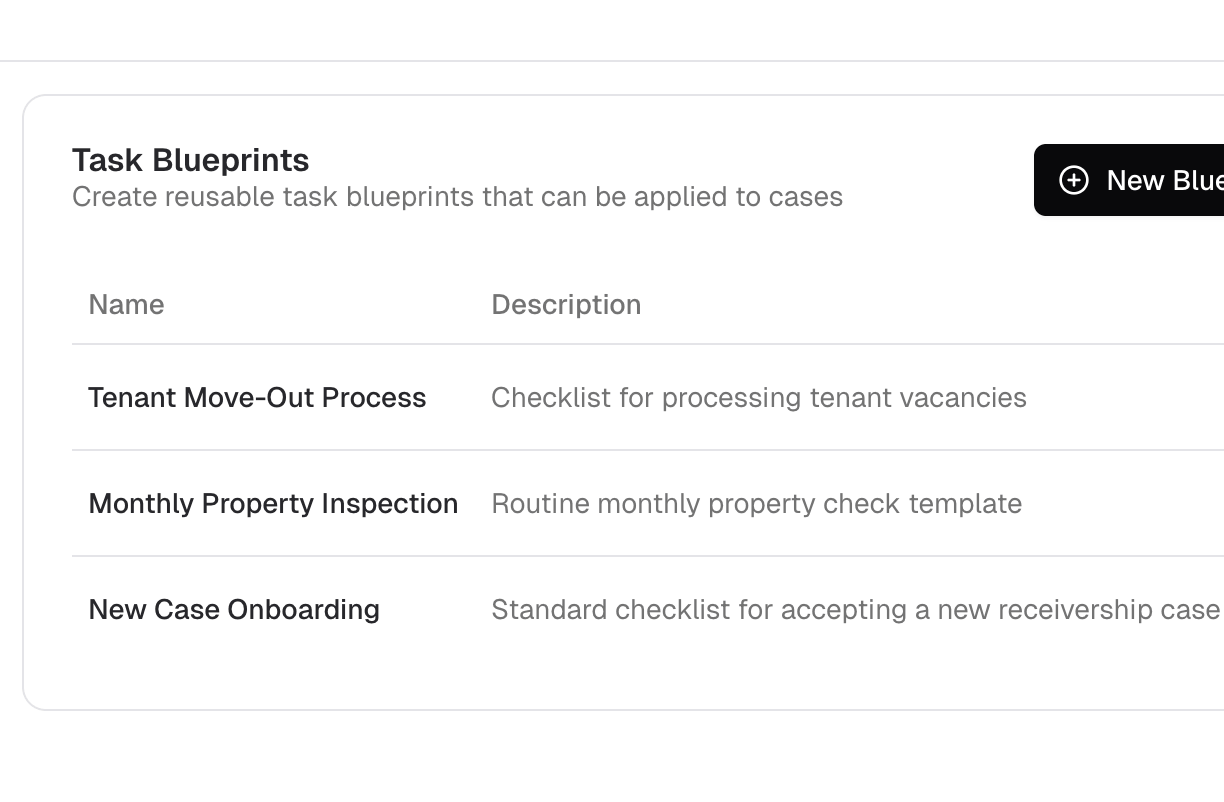The image size is (1224, 802).
Task: Sort table by clicking Description header
Action: point(566,304)
